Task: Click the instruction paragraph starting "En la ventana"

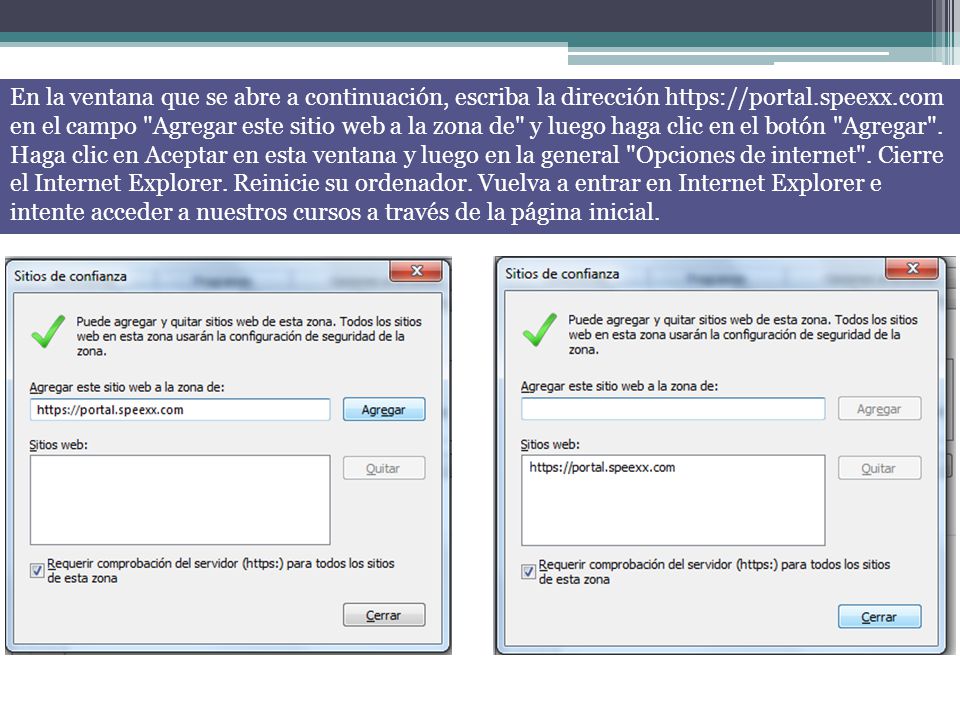Action: pos(477,154)
